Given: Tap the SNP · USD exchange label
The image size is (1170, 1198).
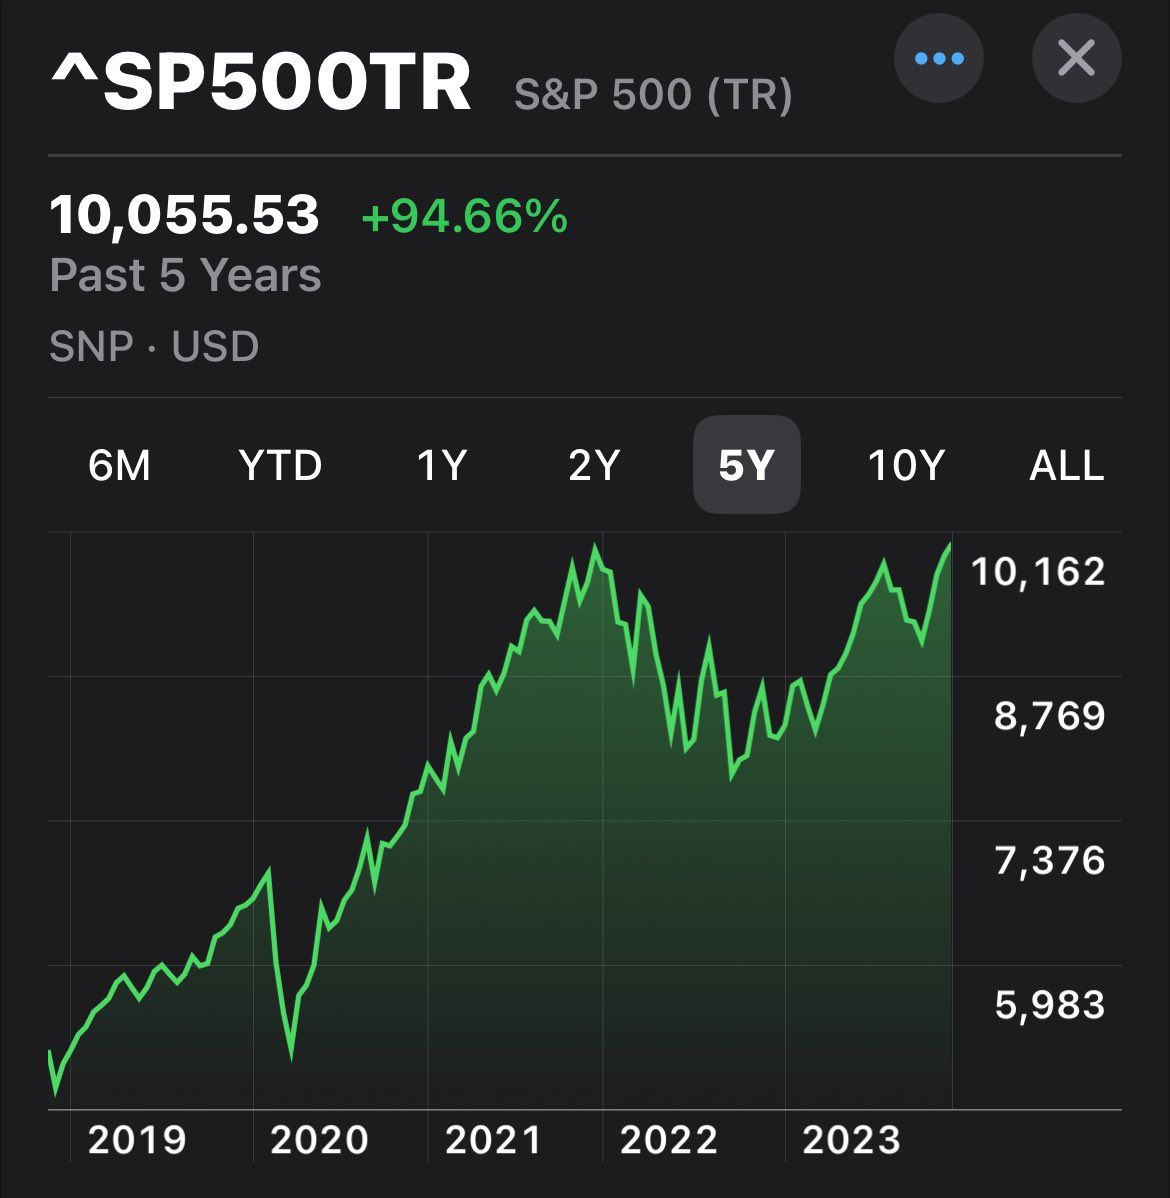Looking at the screenshot, I should click(x=154, y=346).
